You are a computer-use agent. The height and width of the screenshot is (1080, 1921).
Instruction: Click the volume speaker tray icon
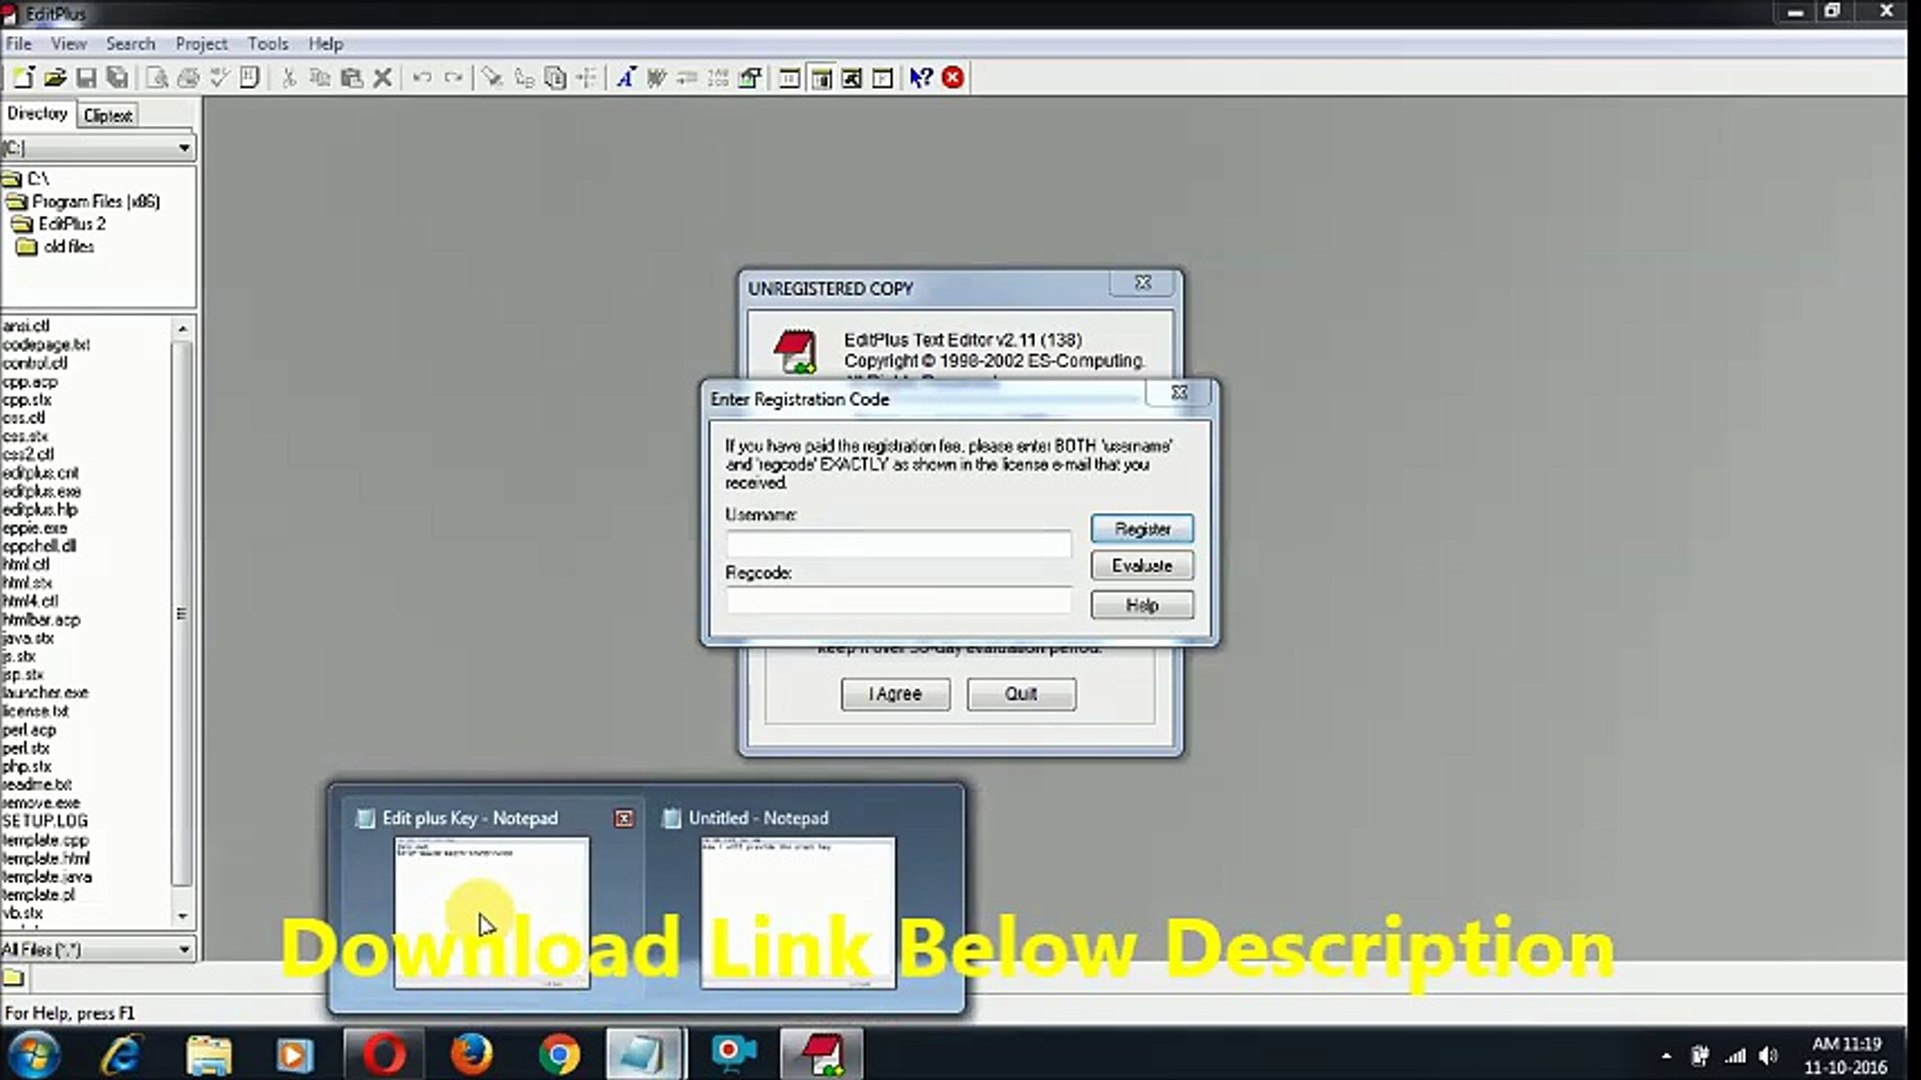pyautogui.click(x=1768, y=1056)
